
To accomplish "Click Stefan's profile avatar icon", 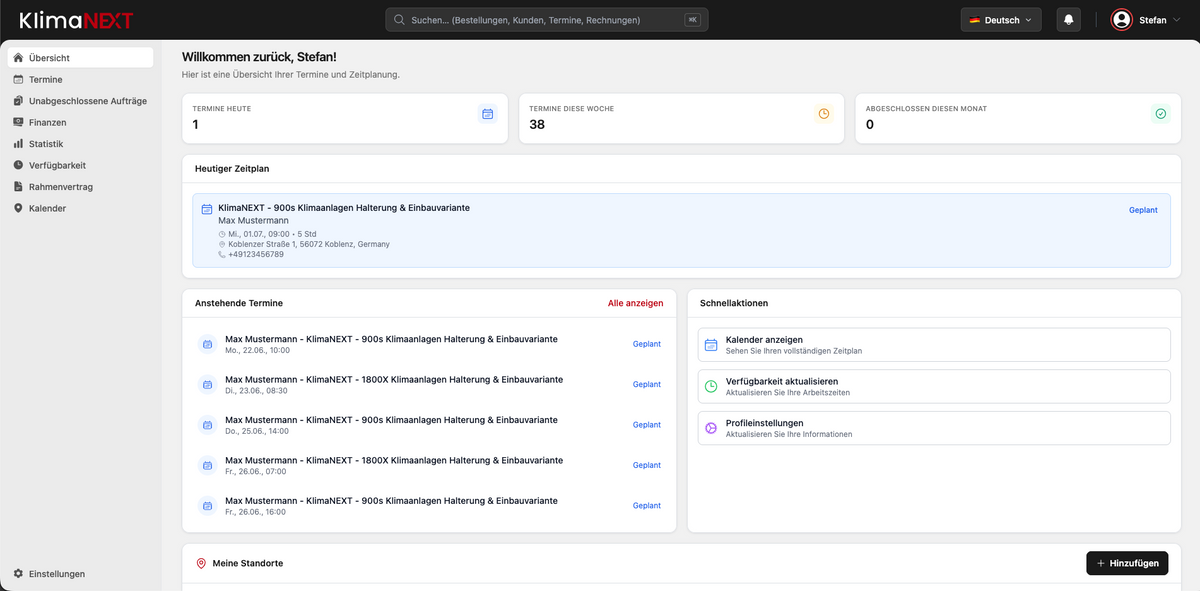I will [1121, 20].
